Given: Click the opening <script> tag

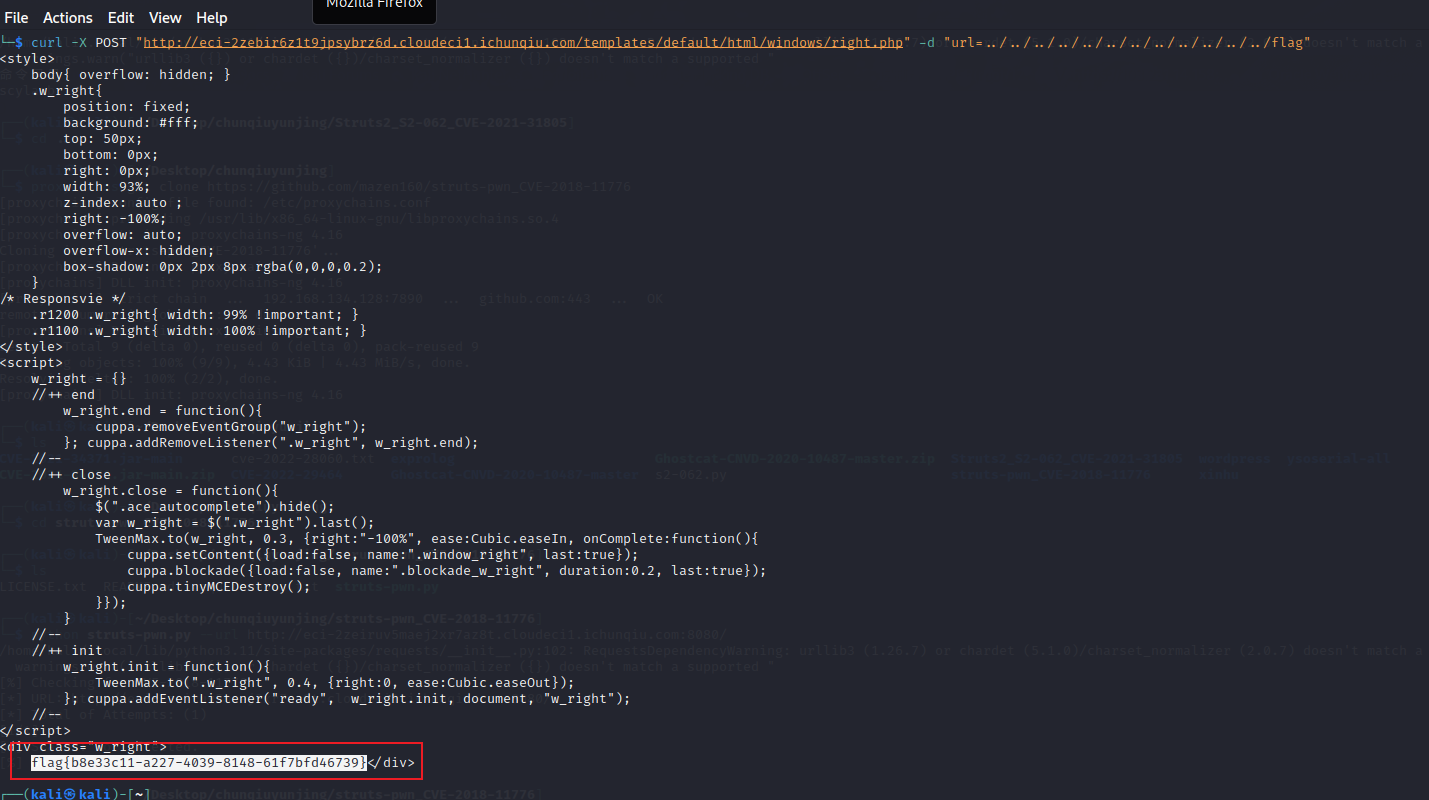Looking at the screenshot, I should point(32,363).
